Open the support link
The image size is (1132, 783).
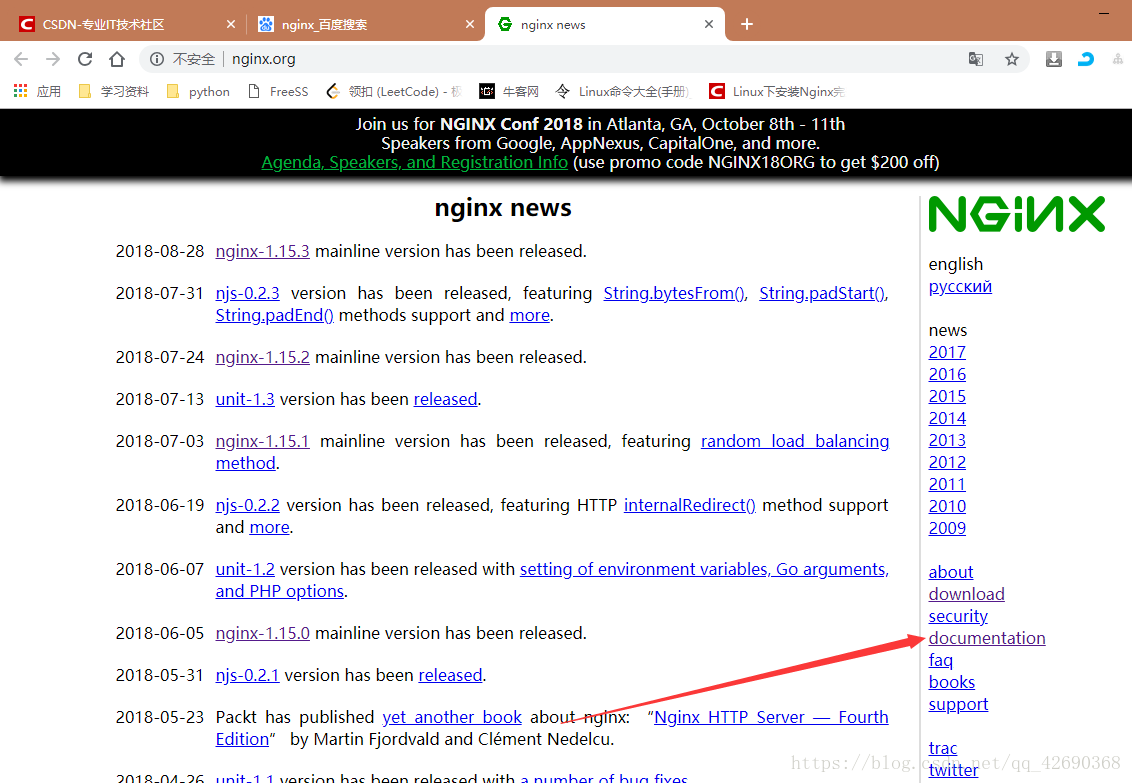(x=958, y=704)
